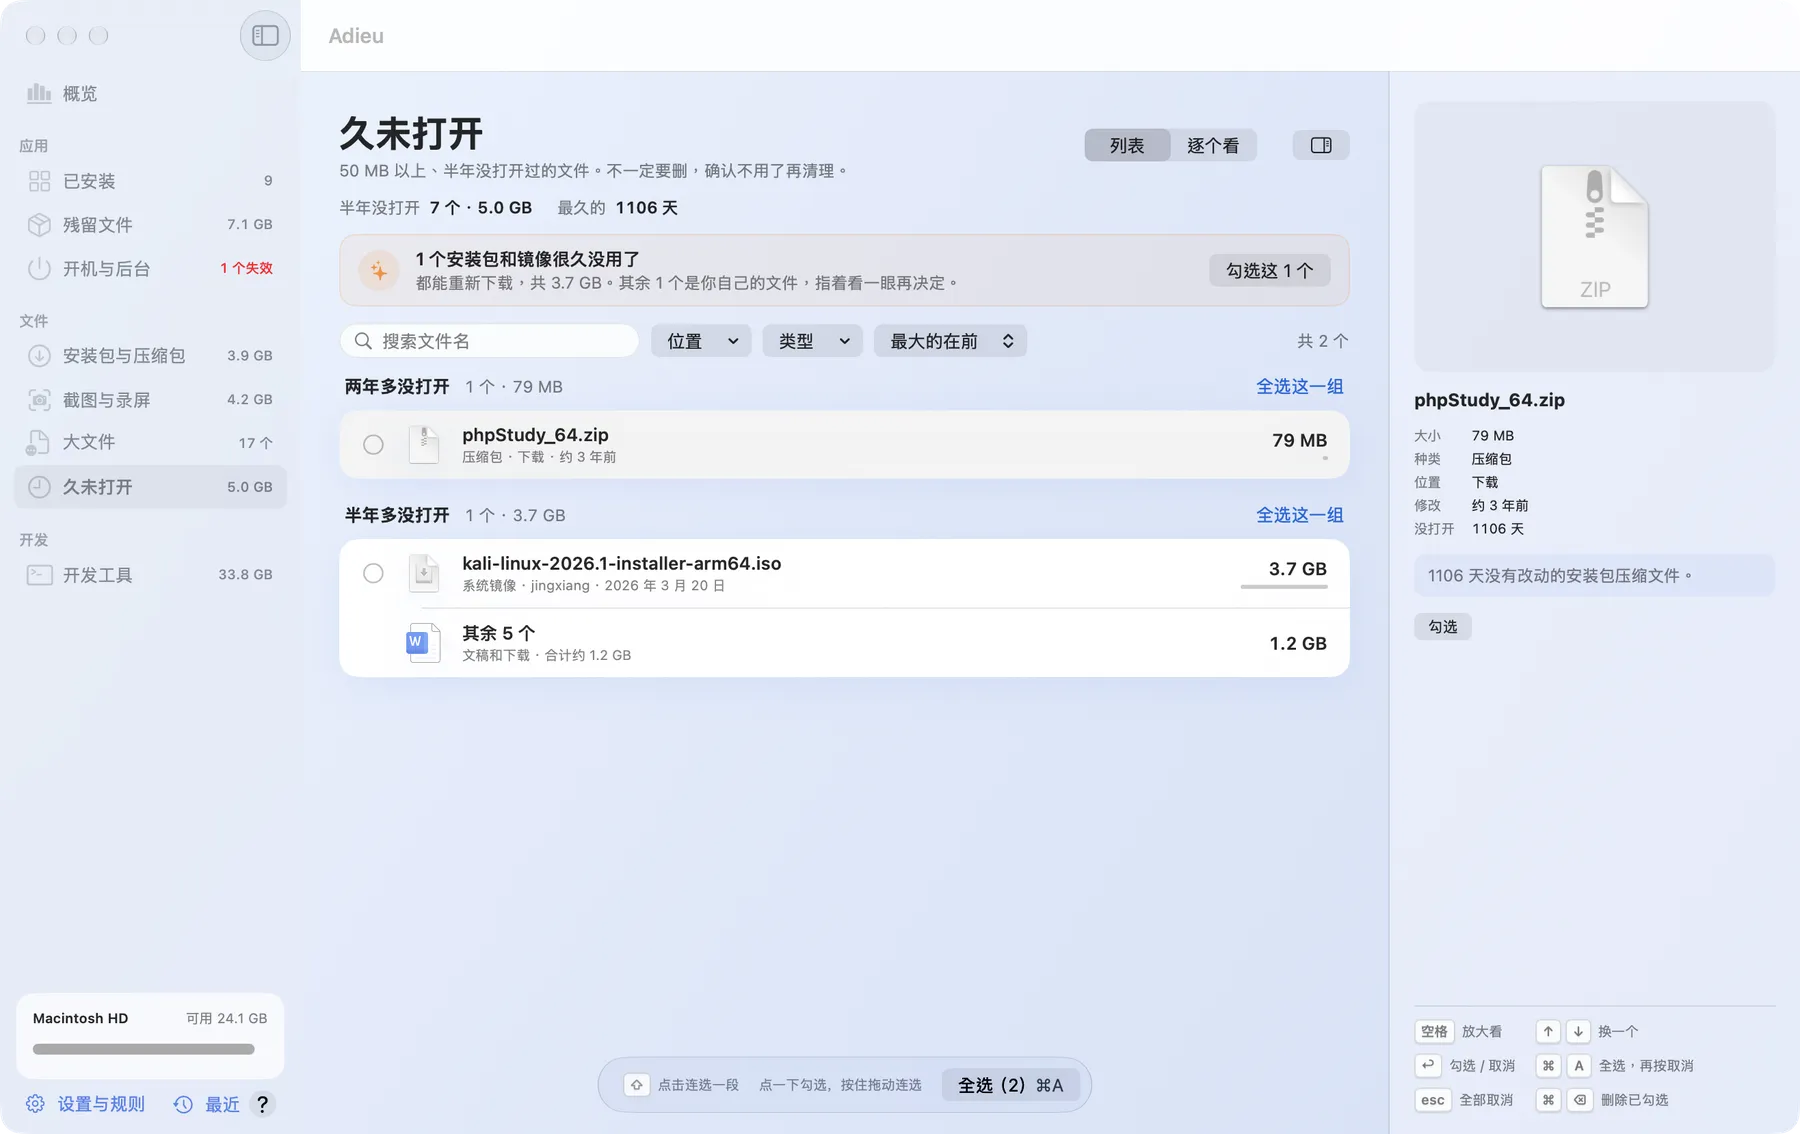This screenshot has width=1800, height=1134.
Task: Click the sparkle suggestion icon in banner
Action: [379, 270]
